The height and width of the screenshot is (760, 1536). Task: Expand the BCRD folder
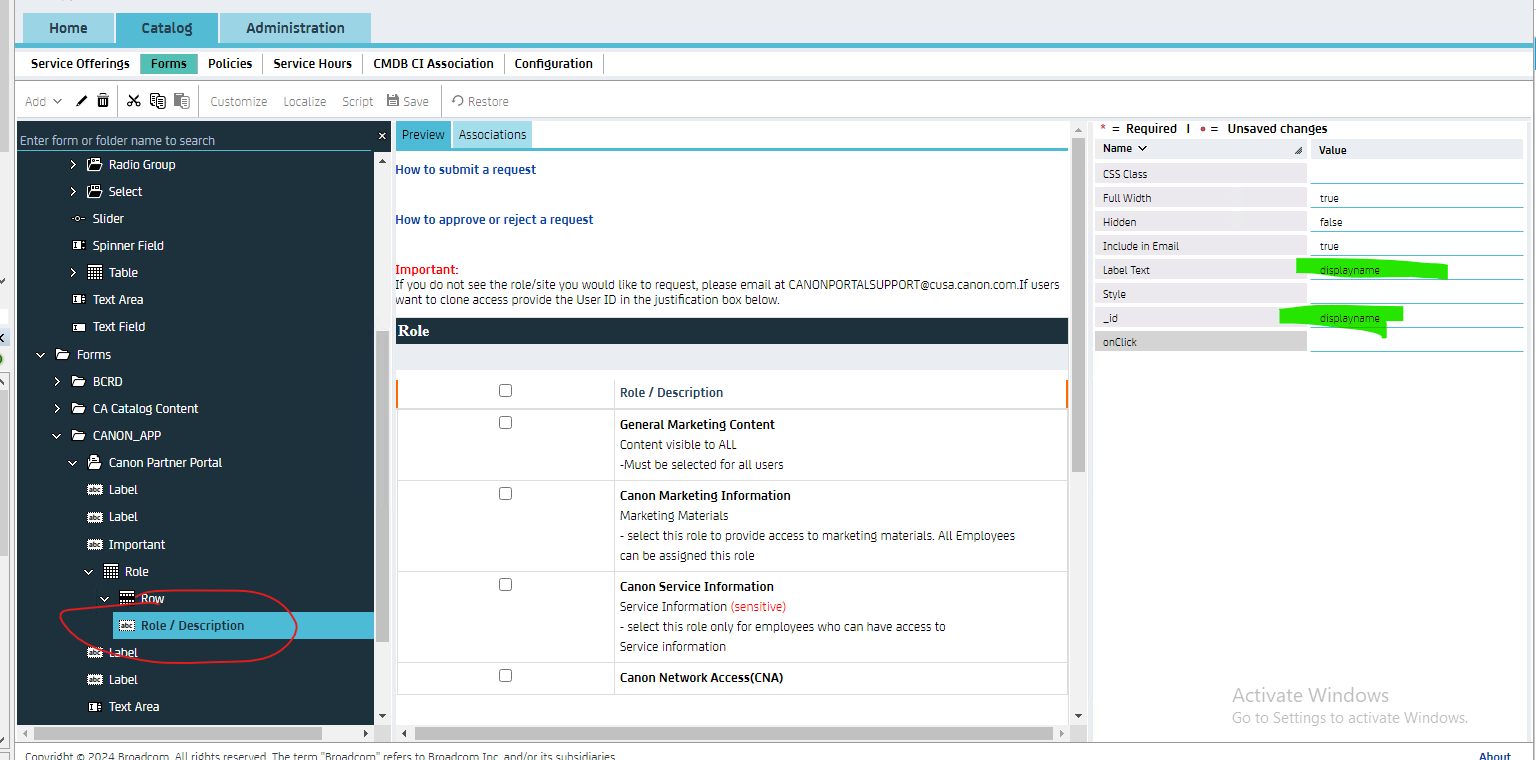[57, 382]
